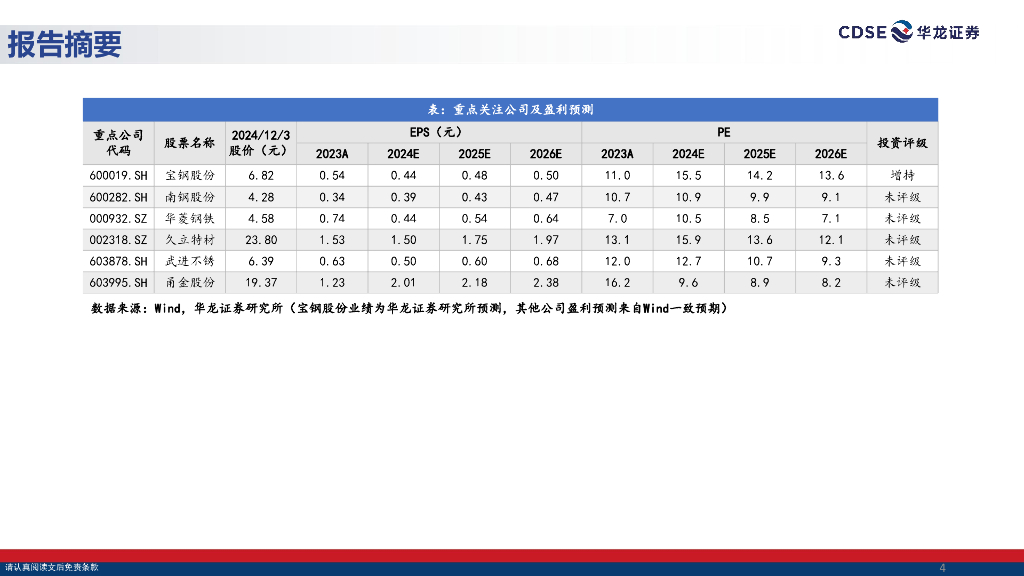The image size is (1024, 576).
Task: Select stock name 甬金股份
Action: pos(189,283)
